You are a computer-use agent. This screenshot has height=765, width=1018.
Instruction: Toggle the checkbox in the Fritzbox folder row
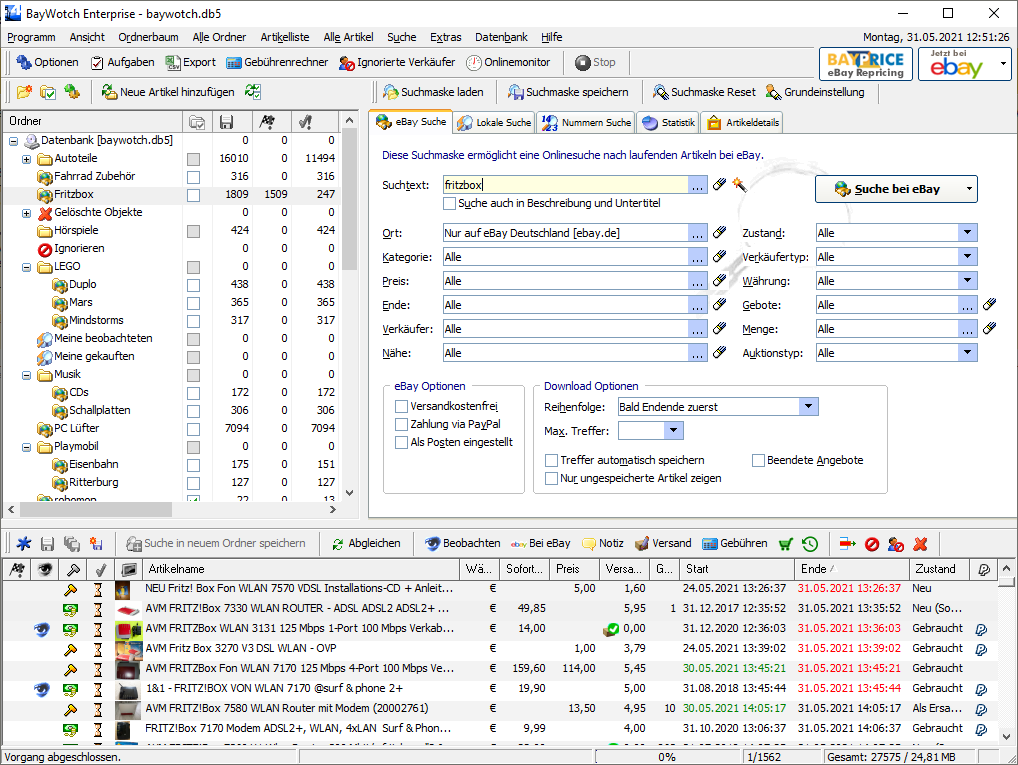[193, 195]
